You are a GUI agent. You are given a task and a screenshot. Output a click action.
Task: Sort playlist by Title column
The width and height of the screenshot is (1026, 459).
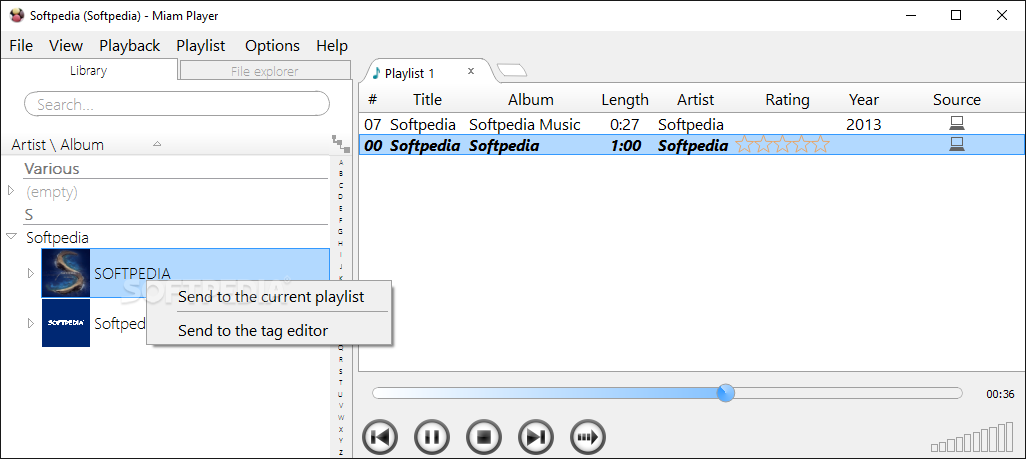point(427,100)
